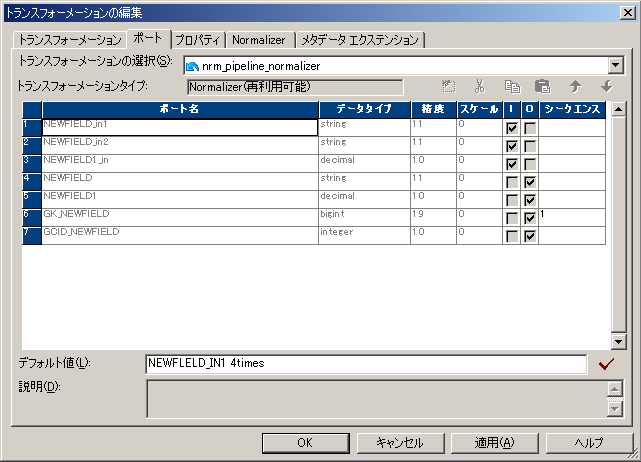Toggle output checkbox for GCID_NEWFIELD row
Screen dimensions: 641x462
click(530, 236)
